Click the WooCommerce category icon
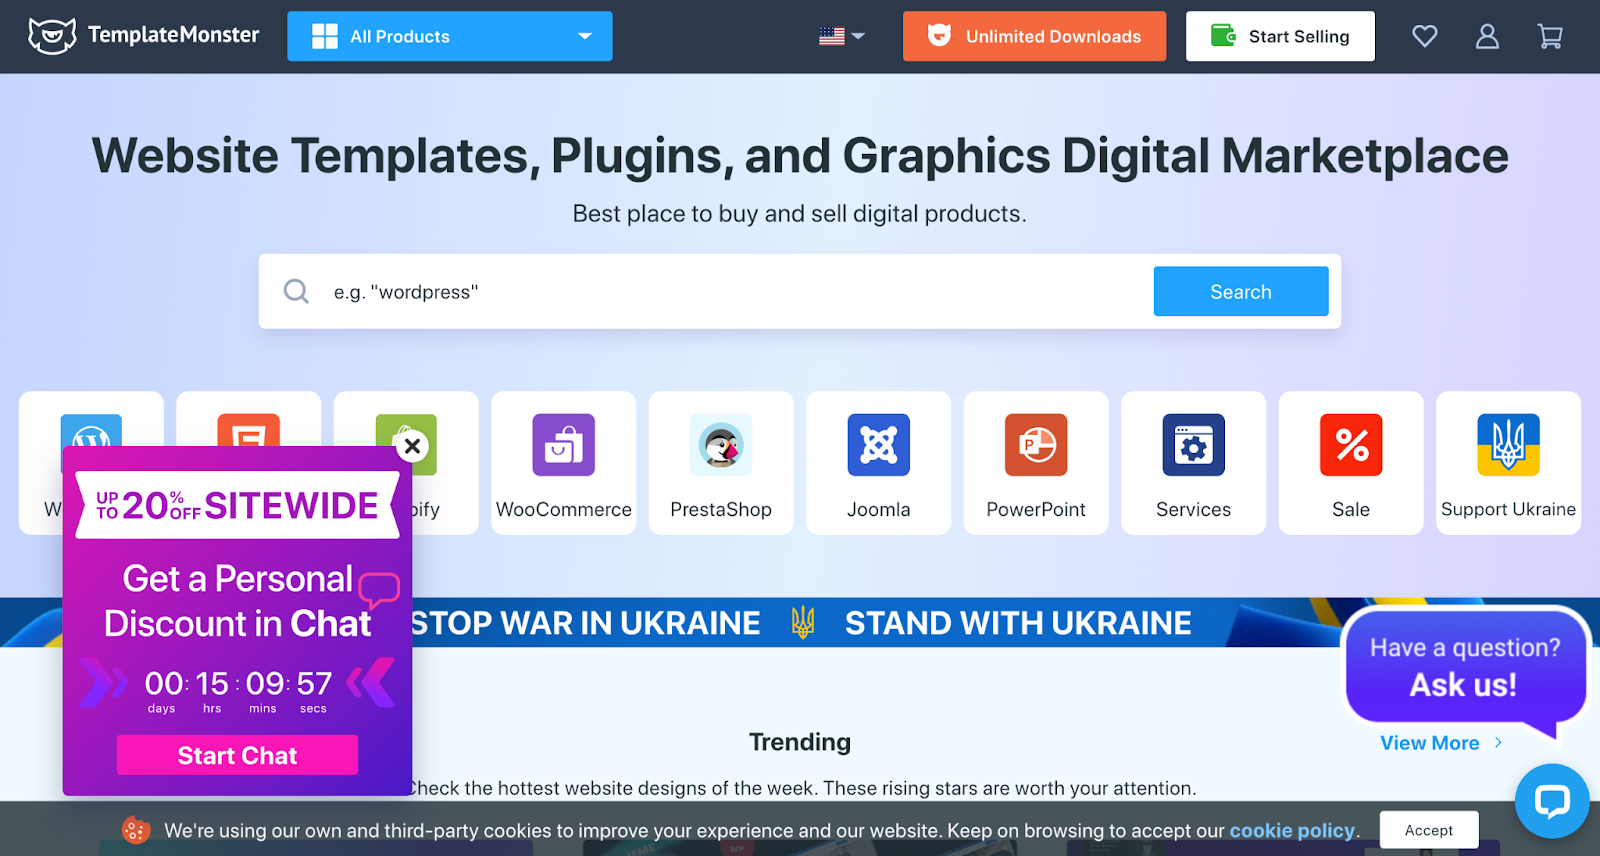This screenshot has height=856, width=1600. point(564,445)
